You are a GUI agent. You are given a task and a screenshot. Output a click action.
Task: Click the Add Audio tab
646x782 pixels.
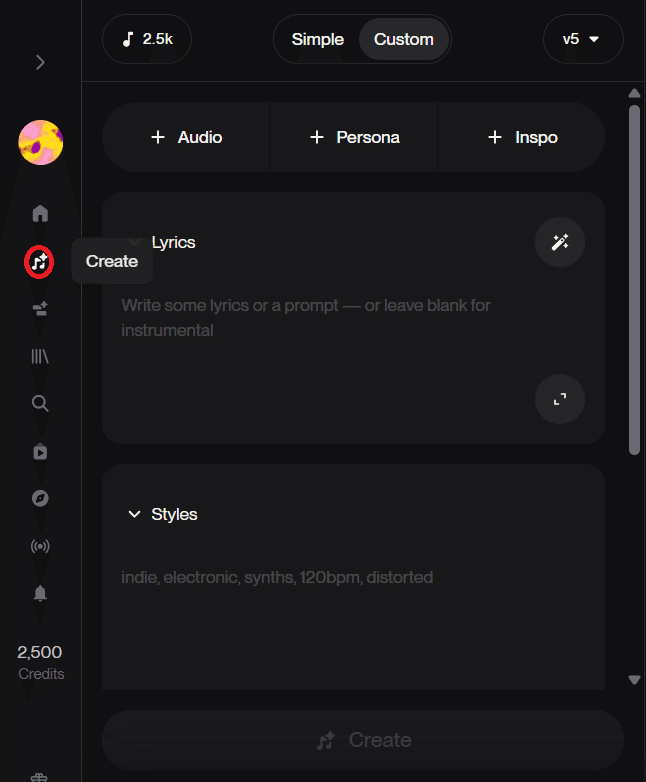[x=186, y=137]
